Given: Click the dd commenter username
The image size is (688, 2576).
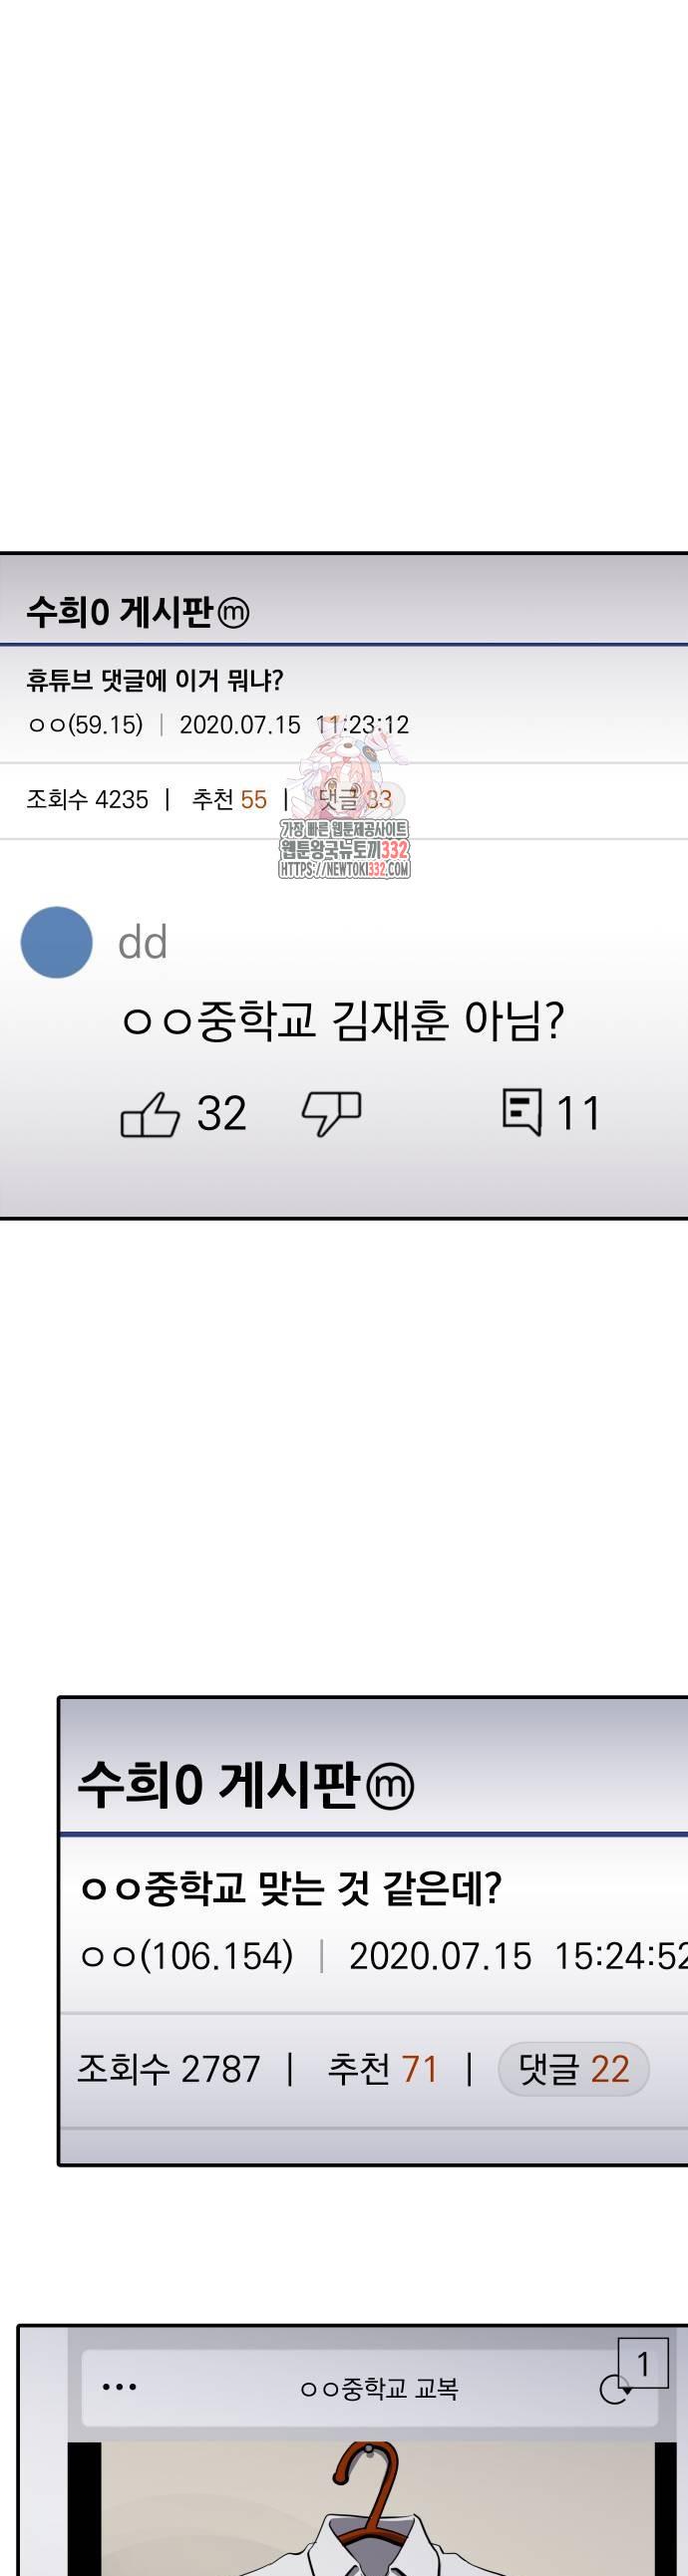Looking at the screenshot, I should (x=142, y=943).
